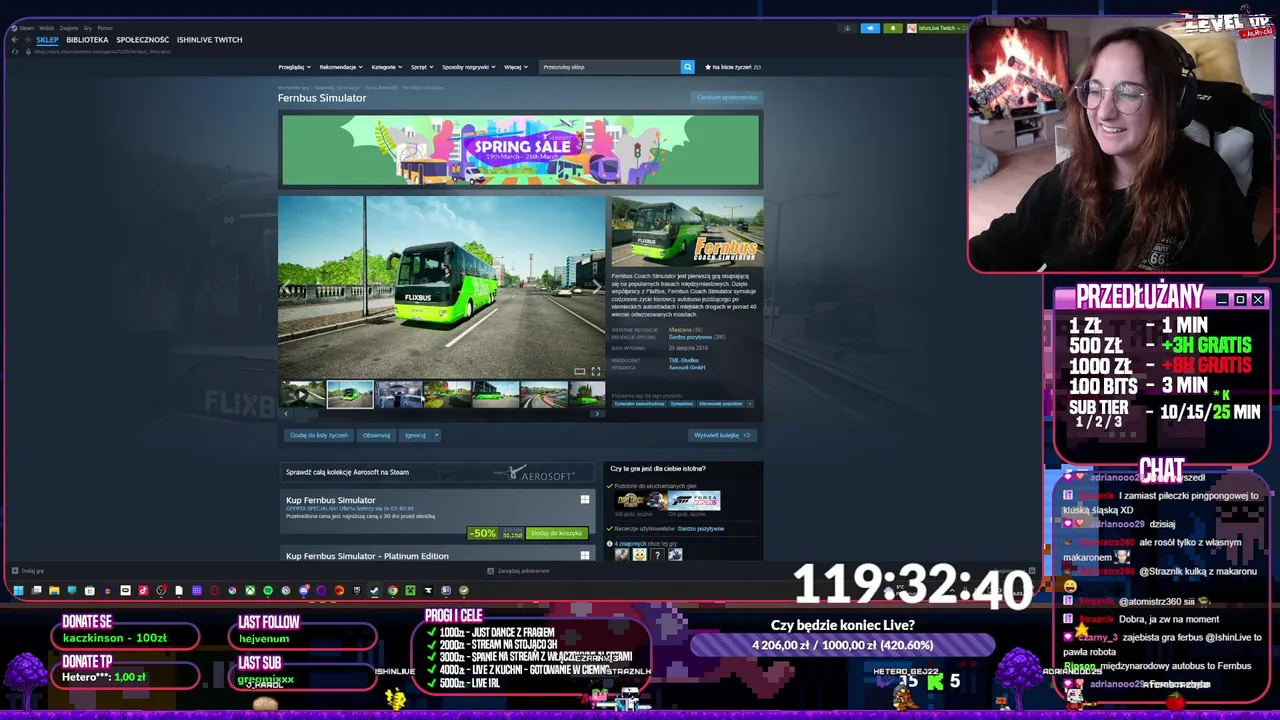Add Fernbus Simulator to cart (Dodaj do koszyka)
The width and height of the screenshot is (1280, 720).
pos(556,533)
